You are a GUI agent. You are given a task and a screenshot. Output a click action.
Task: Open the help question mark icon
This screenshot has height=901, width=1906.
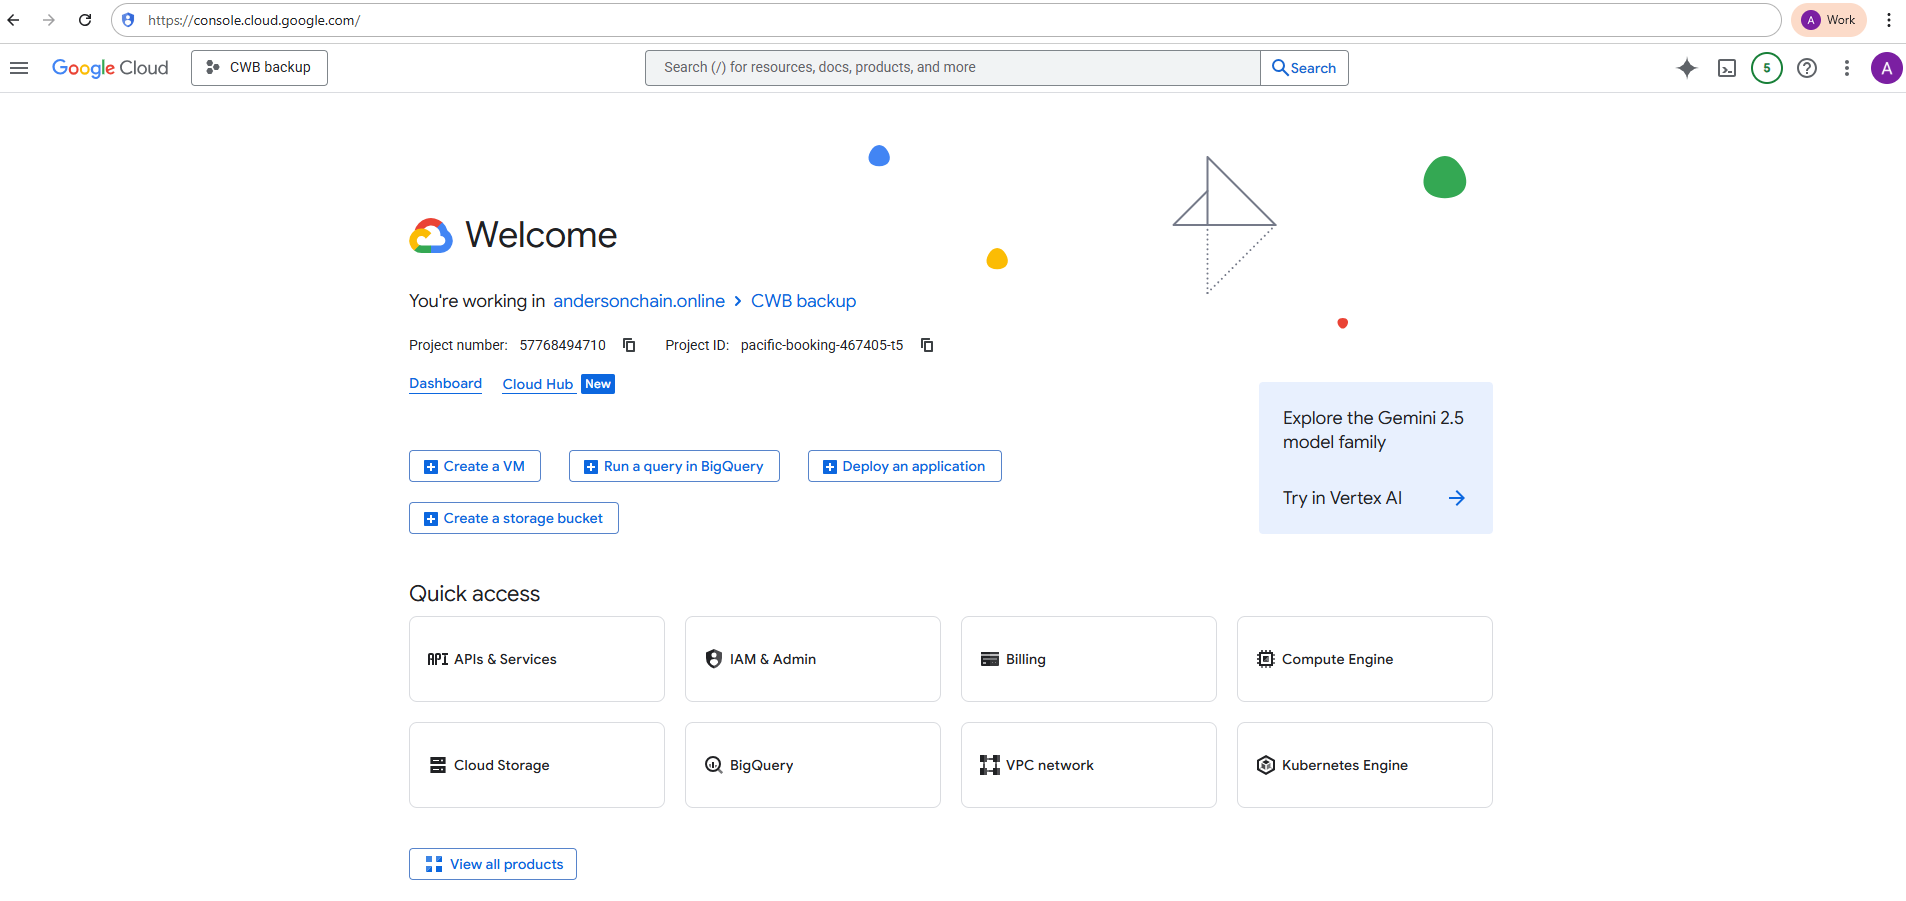click(x=1807, y=68)
